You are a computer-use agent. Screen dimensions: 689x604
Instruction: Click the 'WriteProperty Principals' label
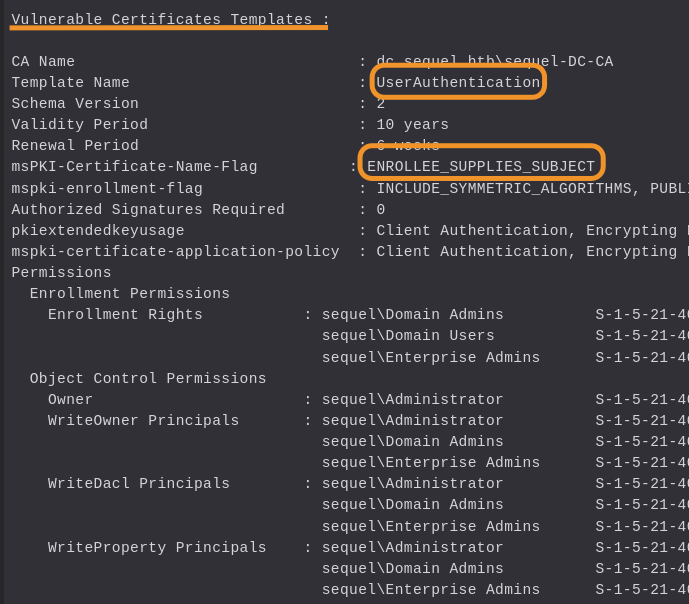point(157,548)
